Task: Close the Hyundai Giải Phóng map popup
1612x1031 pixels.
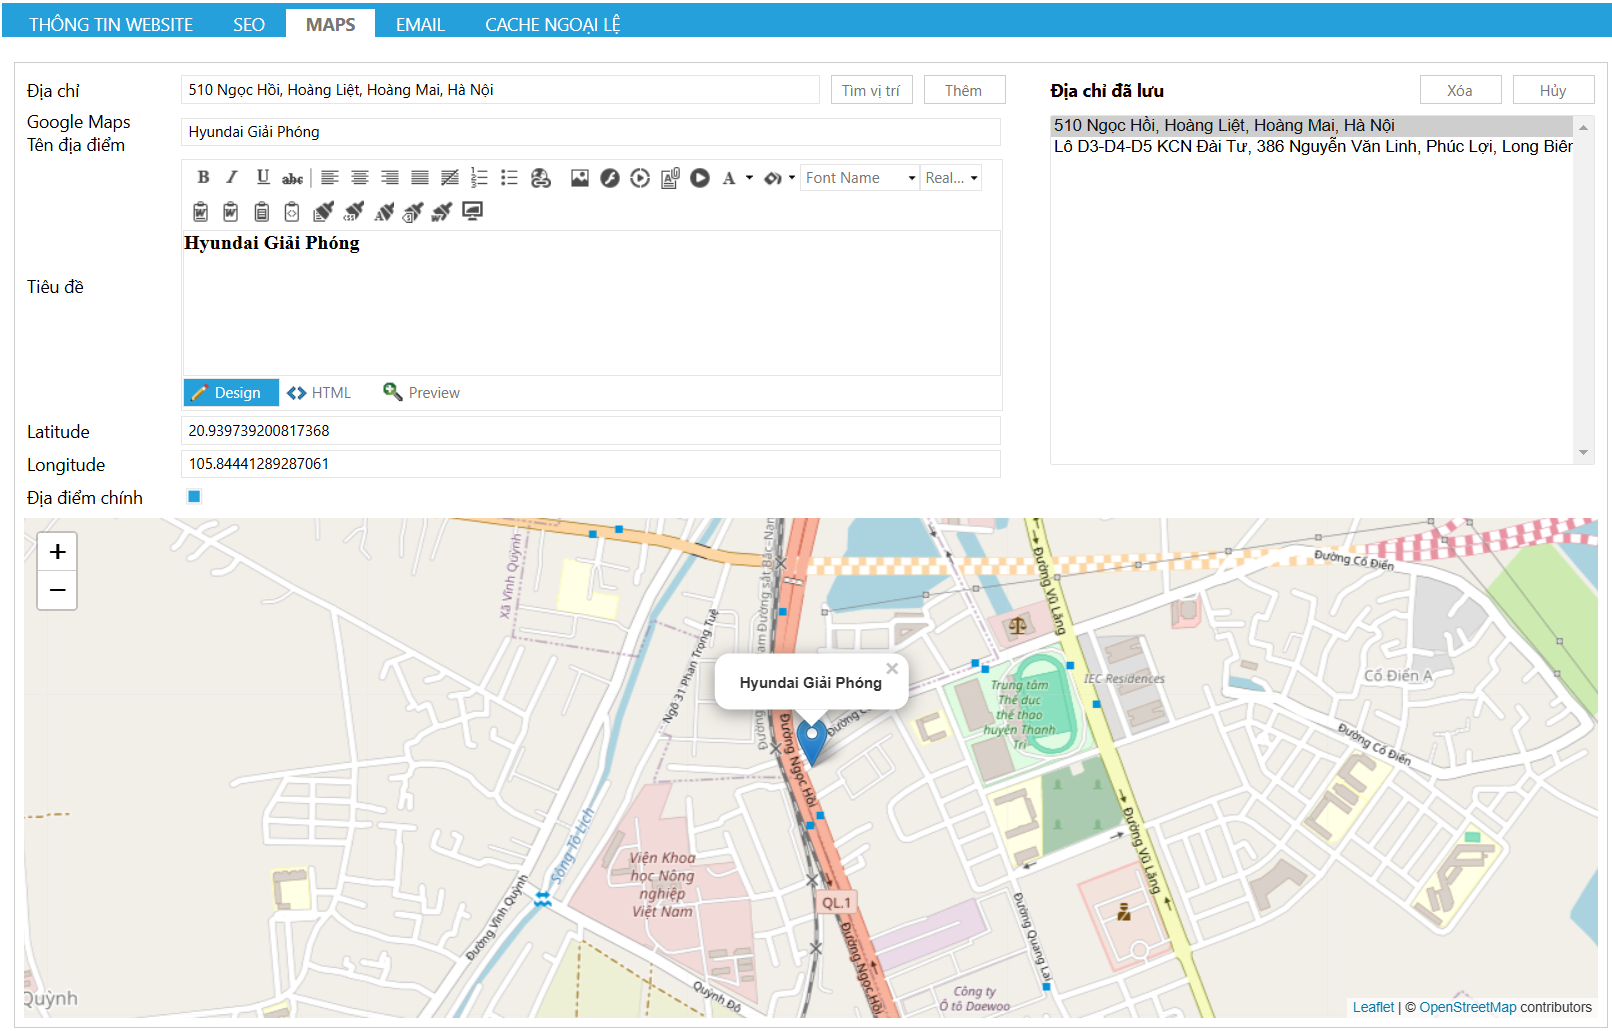Action: pos(892,668)
